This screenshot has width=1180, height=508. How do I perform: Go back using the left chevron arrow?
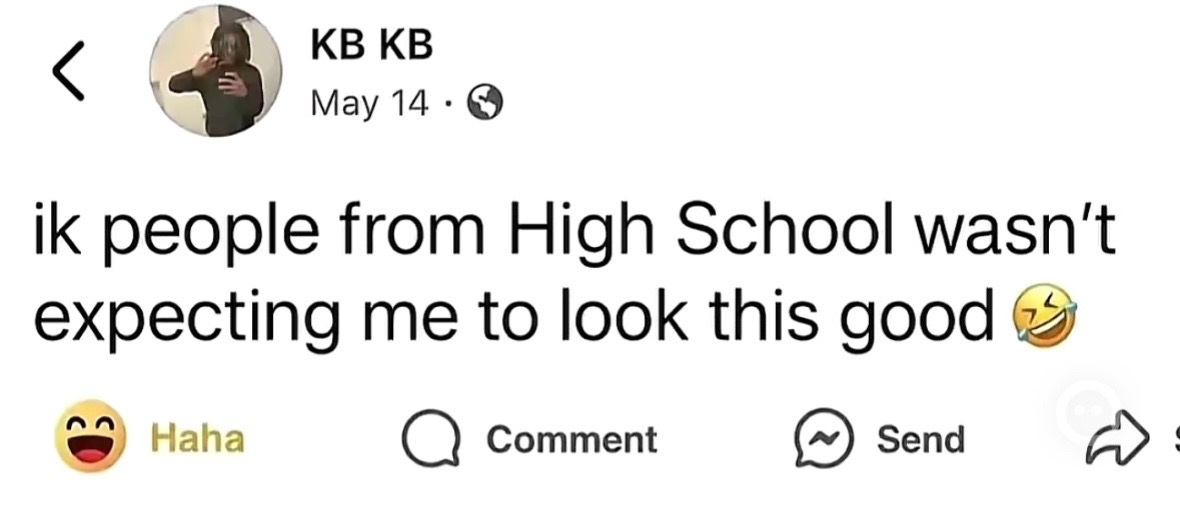click(x=68, y=72)
